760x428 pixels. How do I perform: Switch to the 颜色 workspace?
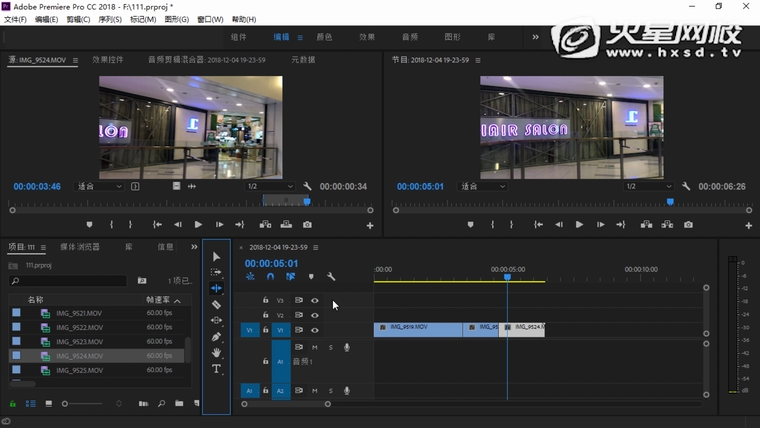click(x=324, y=37)
